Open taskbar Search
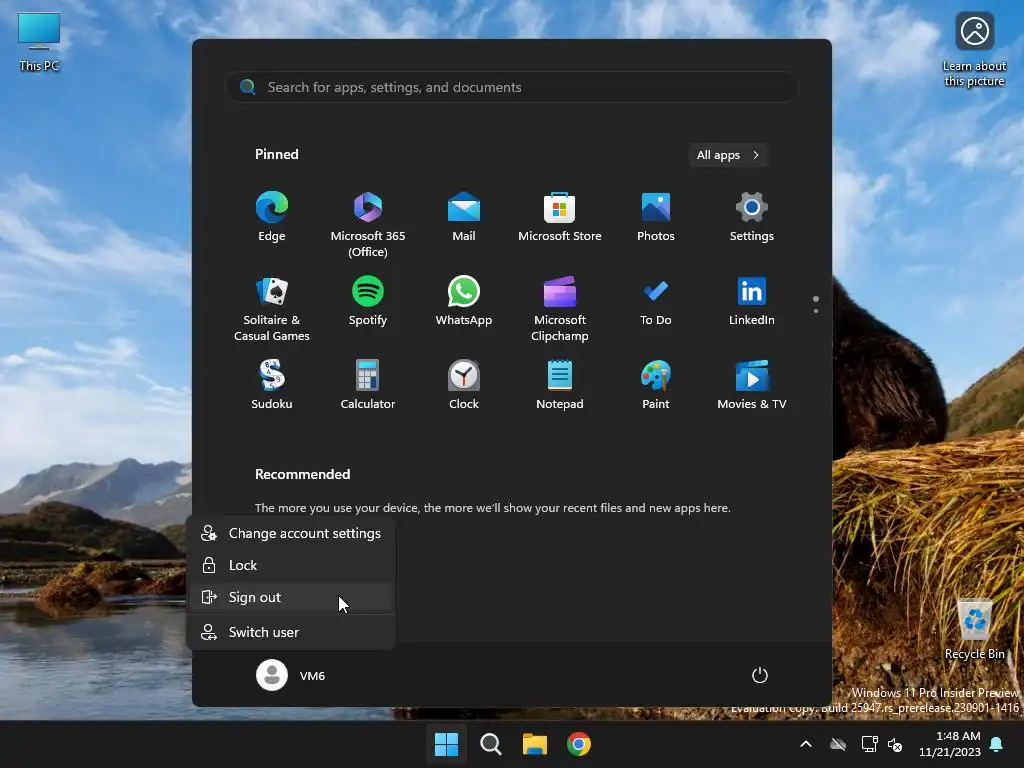 [490, 744]
